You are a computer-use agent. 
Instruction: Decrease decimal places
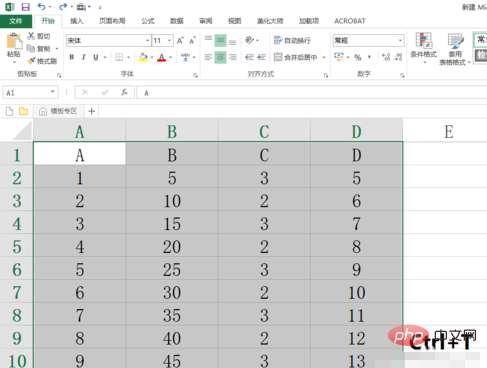click(398, 57)
